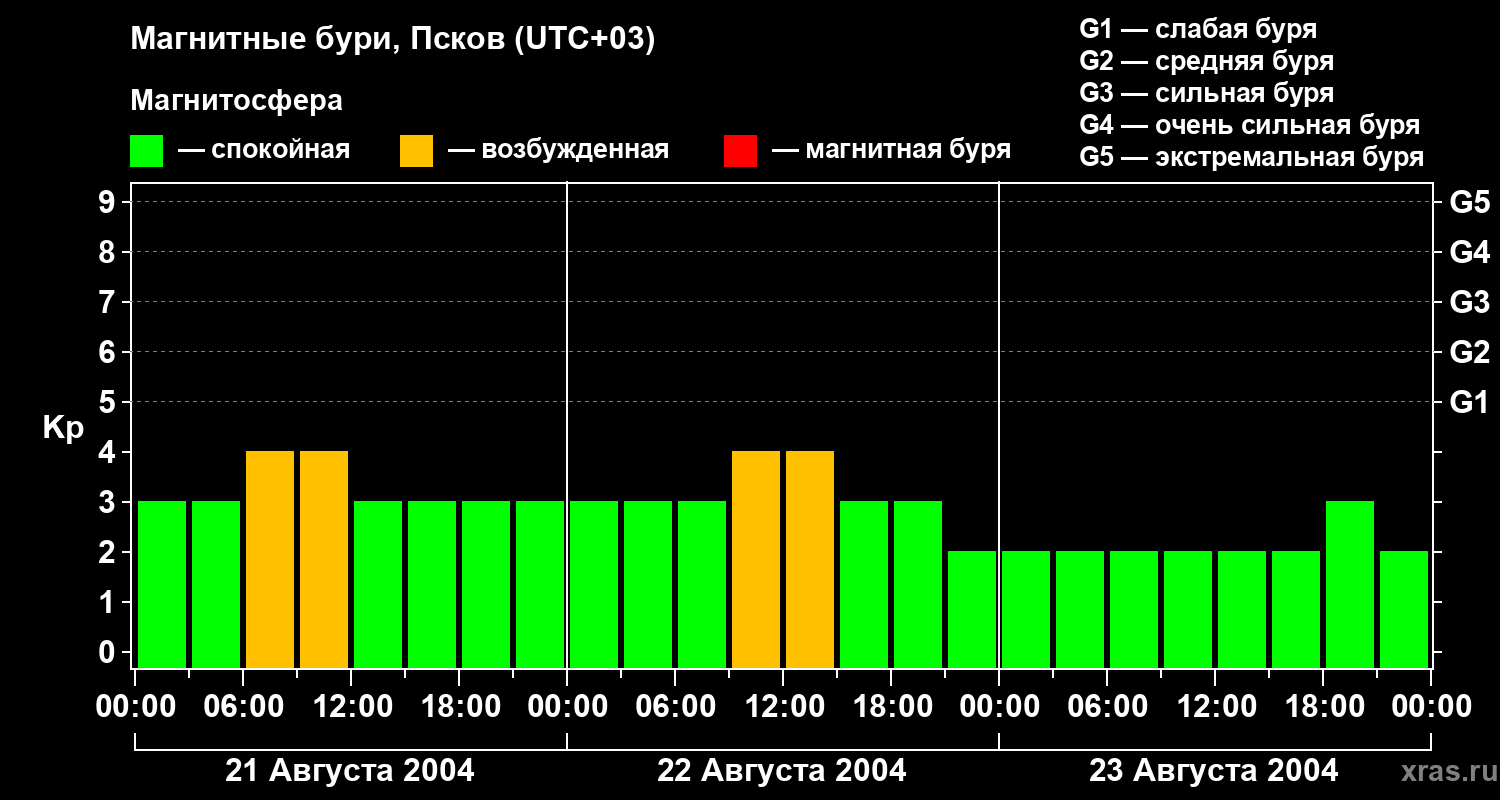Select the 'Магнитосфера' heading text
Image resolution: width=1500 pixels, height=800 pixels.
(x=236, y=101)
